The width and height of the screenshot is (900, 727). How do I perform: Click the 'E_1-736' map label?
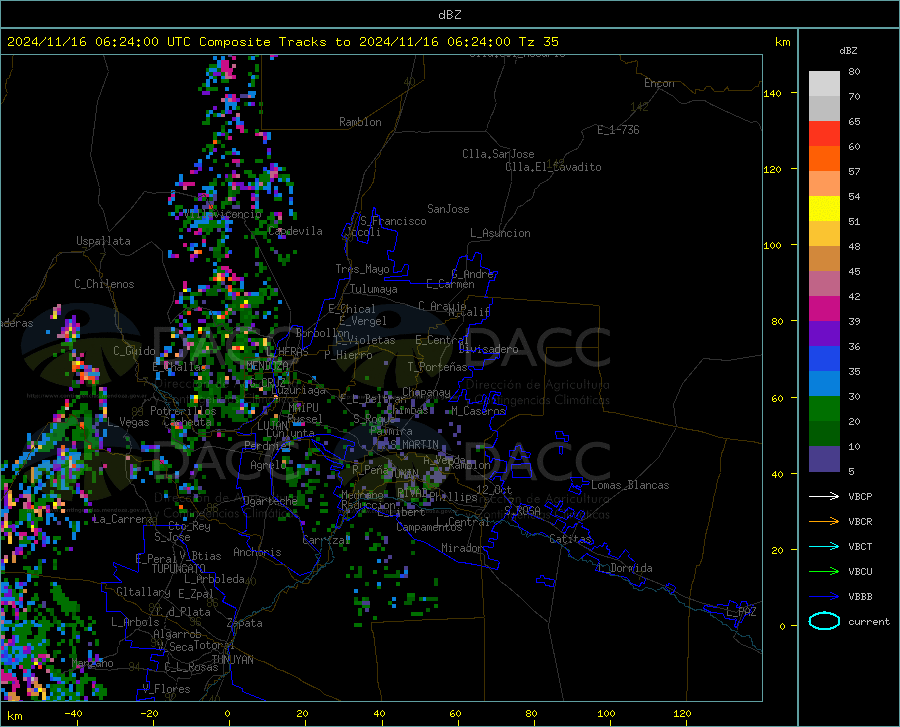pos(618,130)
